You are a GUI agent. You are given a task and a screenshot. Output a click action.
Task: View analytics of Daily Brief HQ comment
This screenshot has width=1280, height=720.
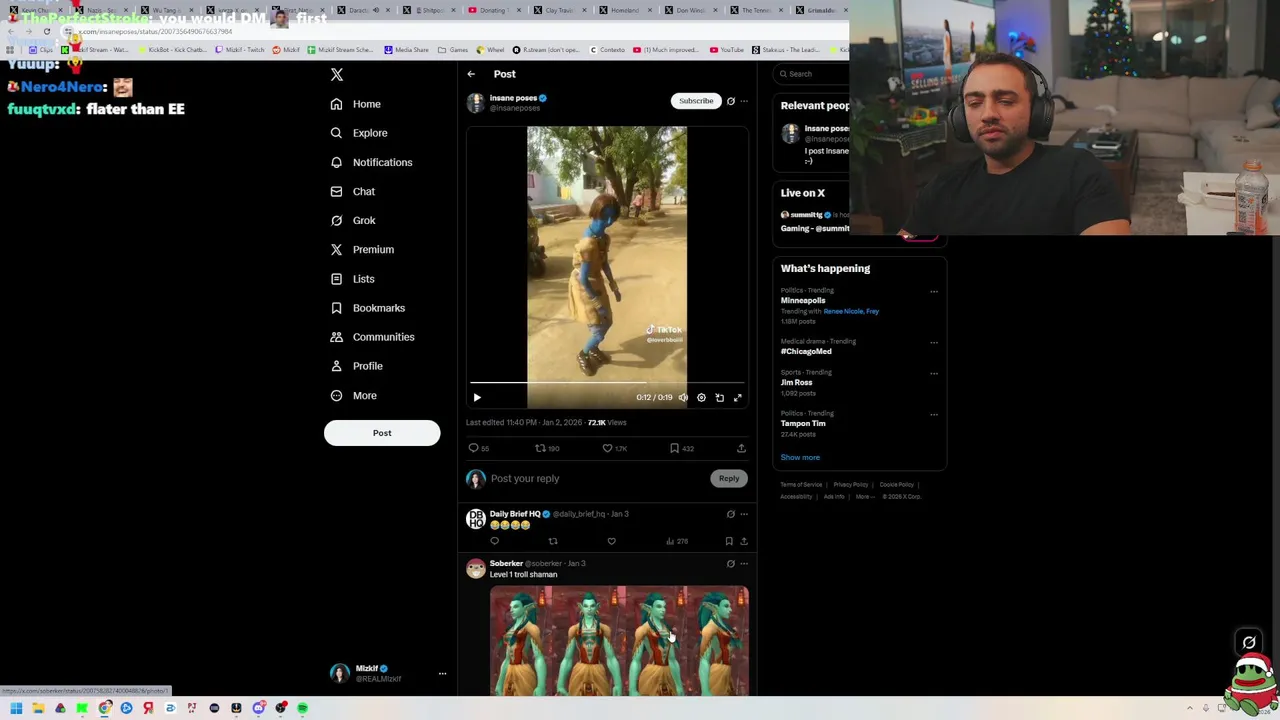(677, 542)
